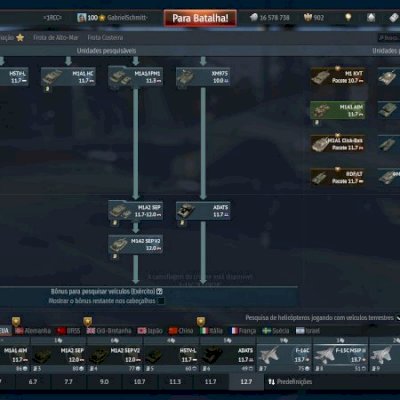Viewport: 400px width, 400px height.
Task: Click the icon right of the lightbulb
Action: [x=371, y=17]
